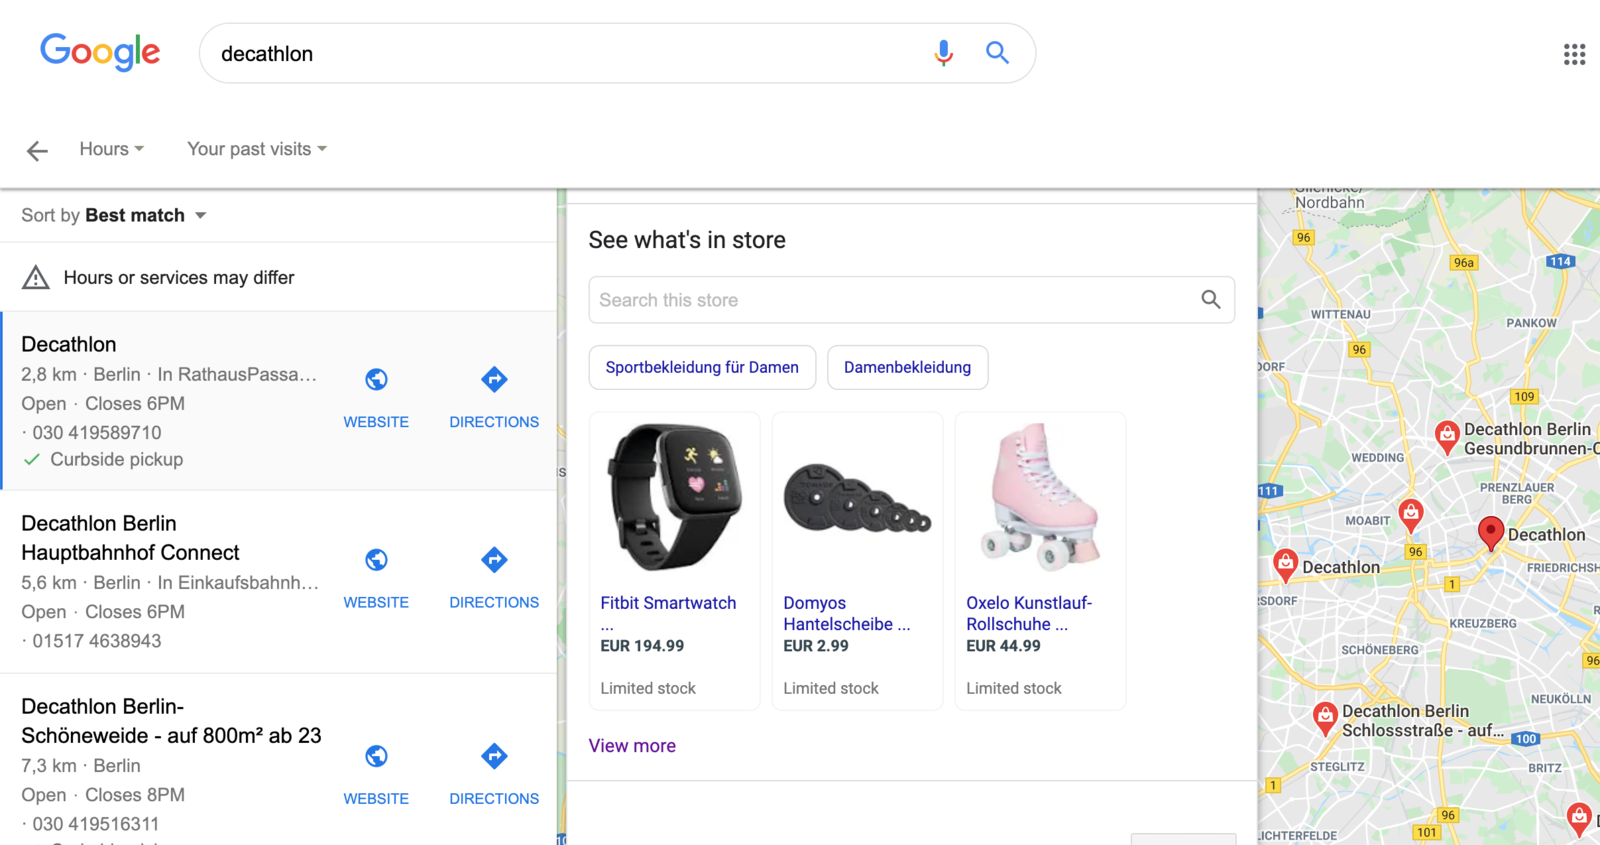The width and height of the screenshot is (1600, 845).
Task: Click the Google logo
Action: (100, 52)
